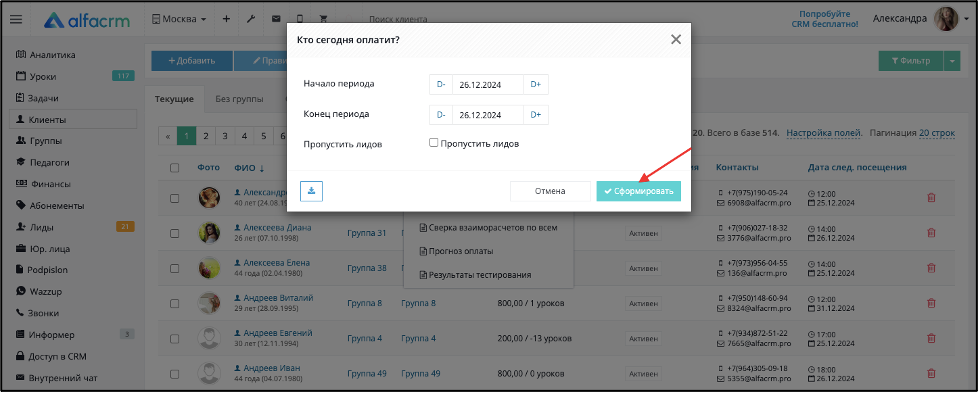Click the wrench settings icon
The image size is (979, 393).
point(251,19)
